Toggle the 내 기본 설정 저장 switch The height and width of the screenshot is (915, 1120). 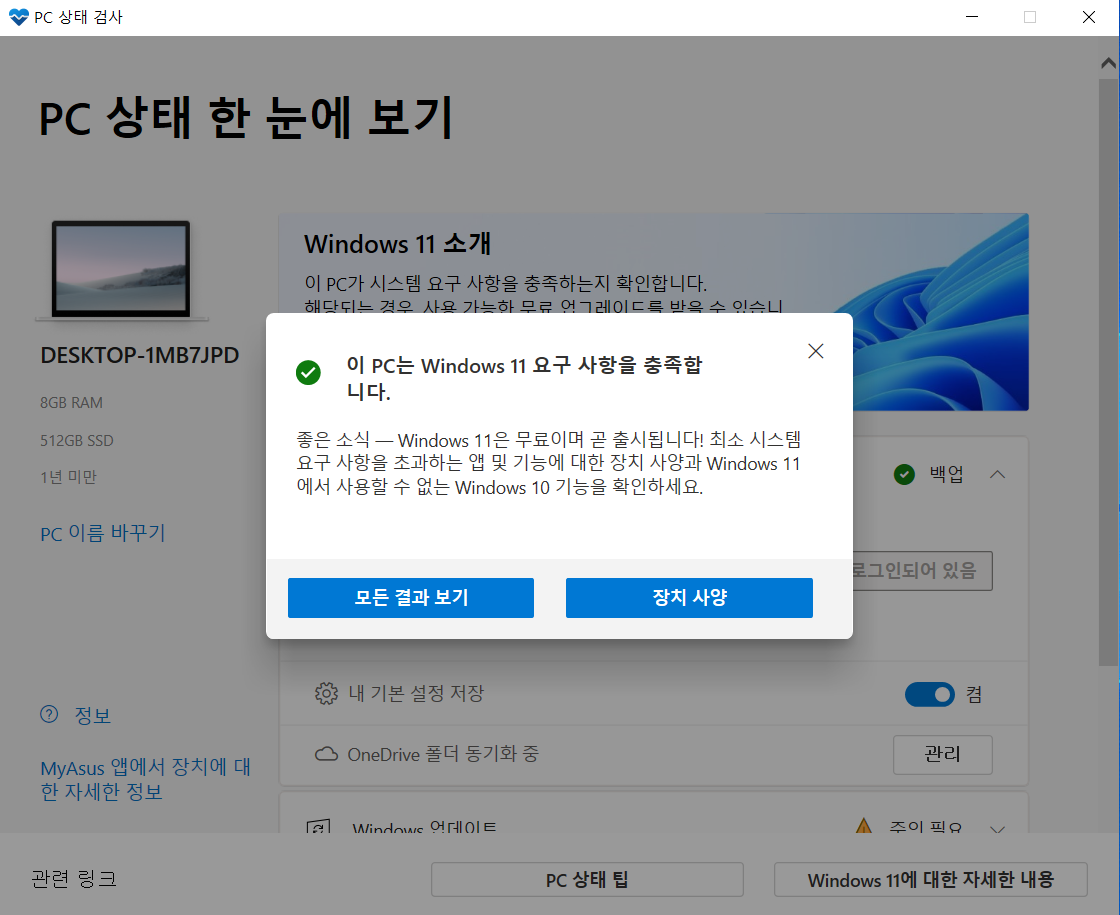coord(929,694)
